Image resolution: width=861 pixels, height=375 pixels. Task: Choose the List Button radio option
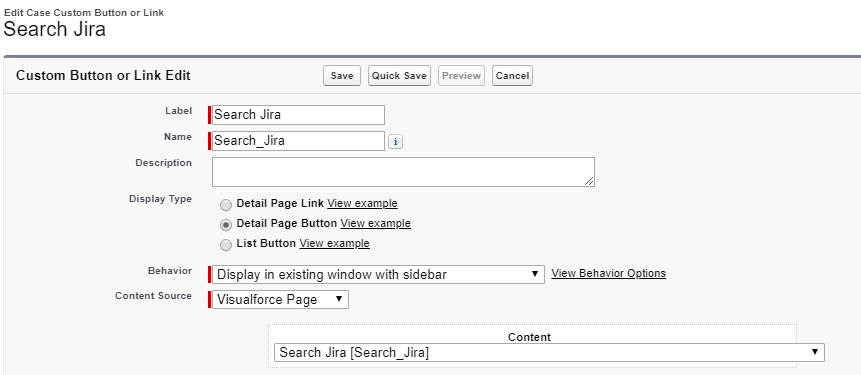point(226,245)
